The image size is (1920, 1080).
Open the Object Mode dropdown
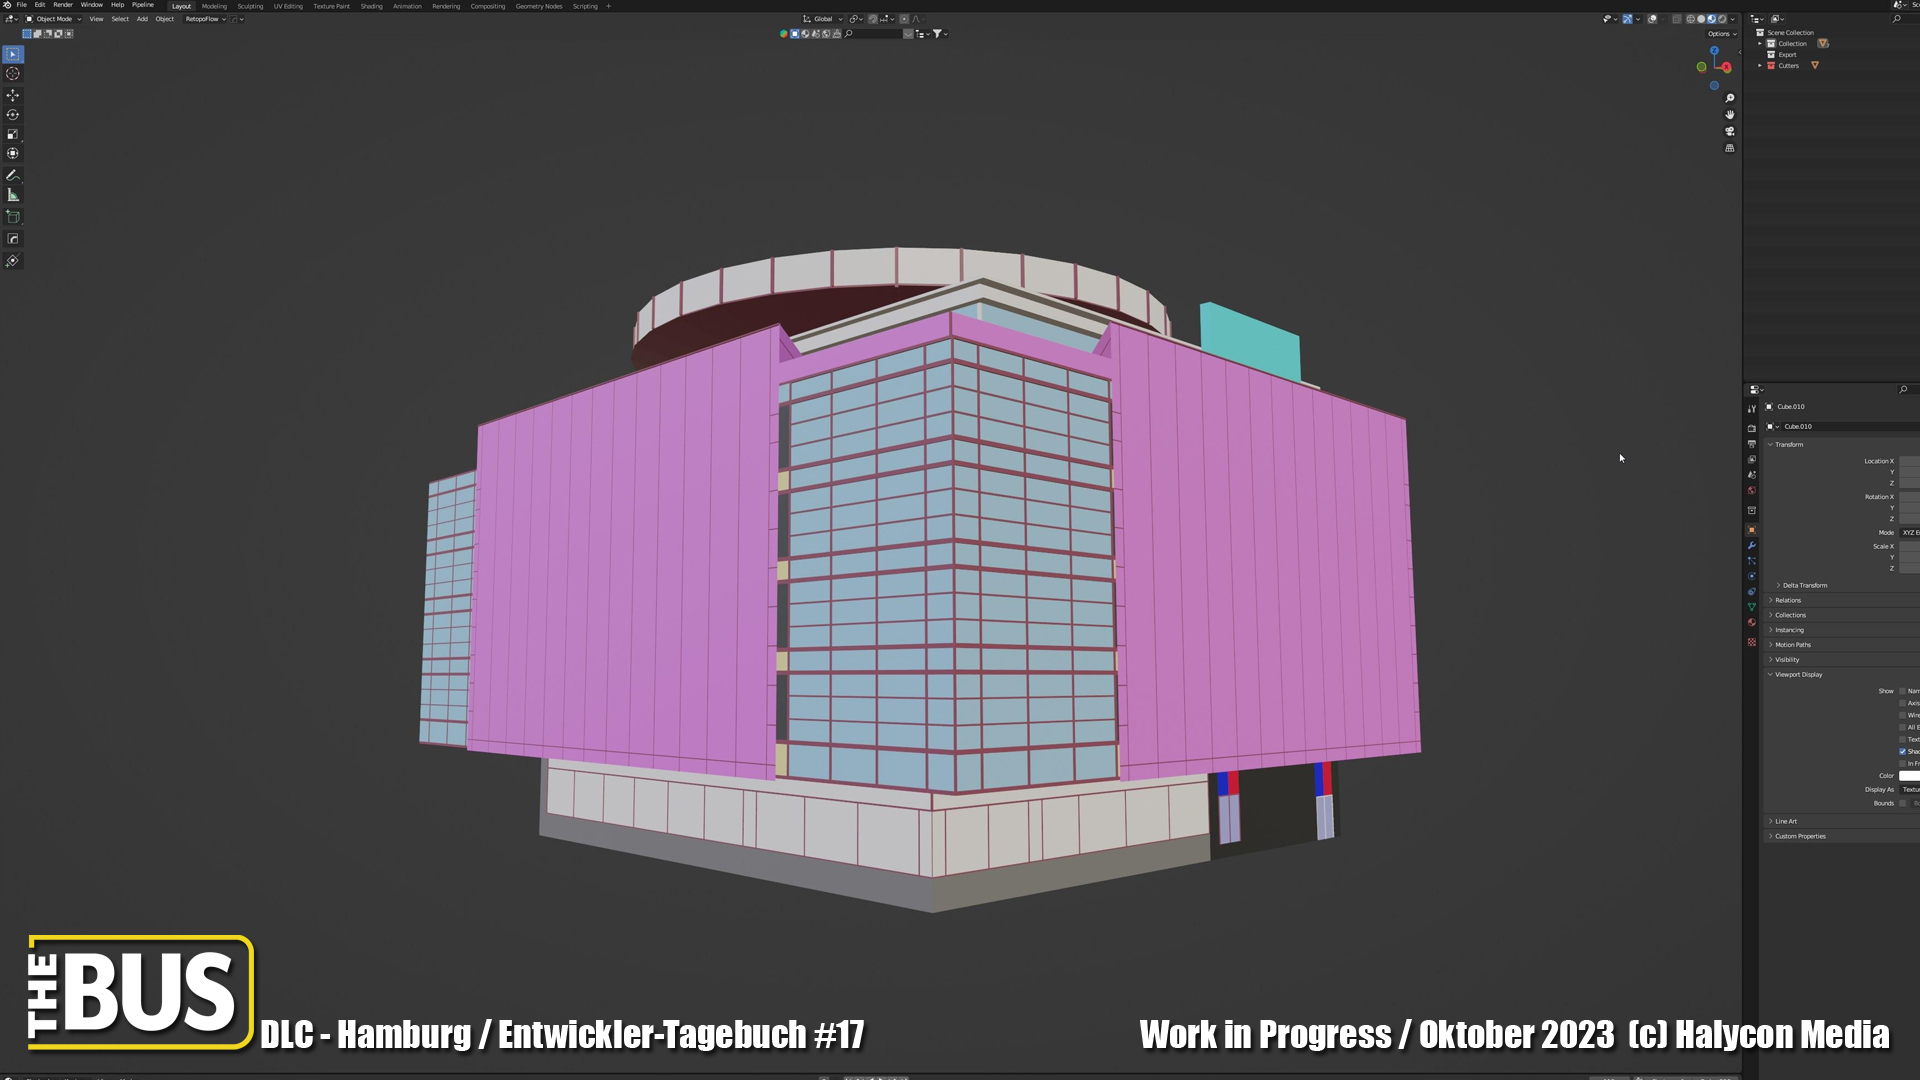tap(54, 19)
